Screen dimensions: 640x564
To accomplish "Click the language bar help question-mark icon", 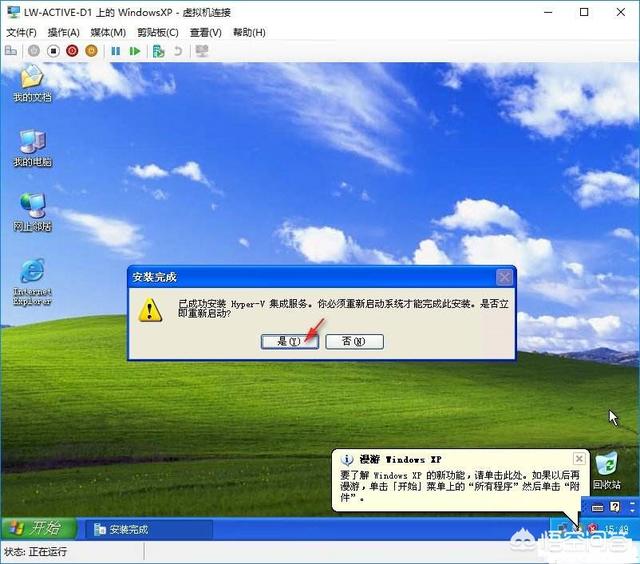I will click(x=614, y=507).
